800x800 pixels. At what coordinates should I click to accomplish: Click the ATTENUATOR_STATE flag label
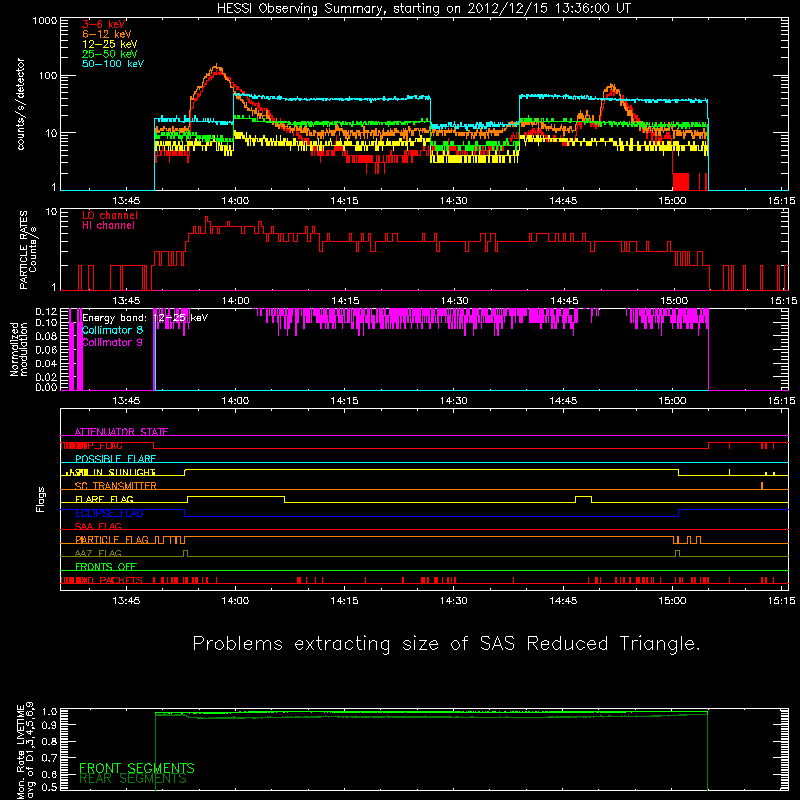[121, 432]
